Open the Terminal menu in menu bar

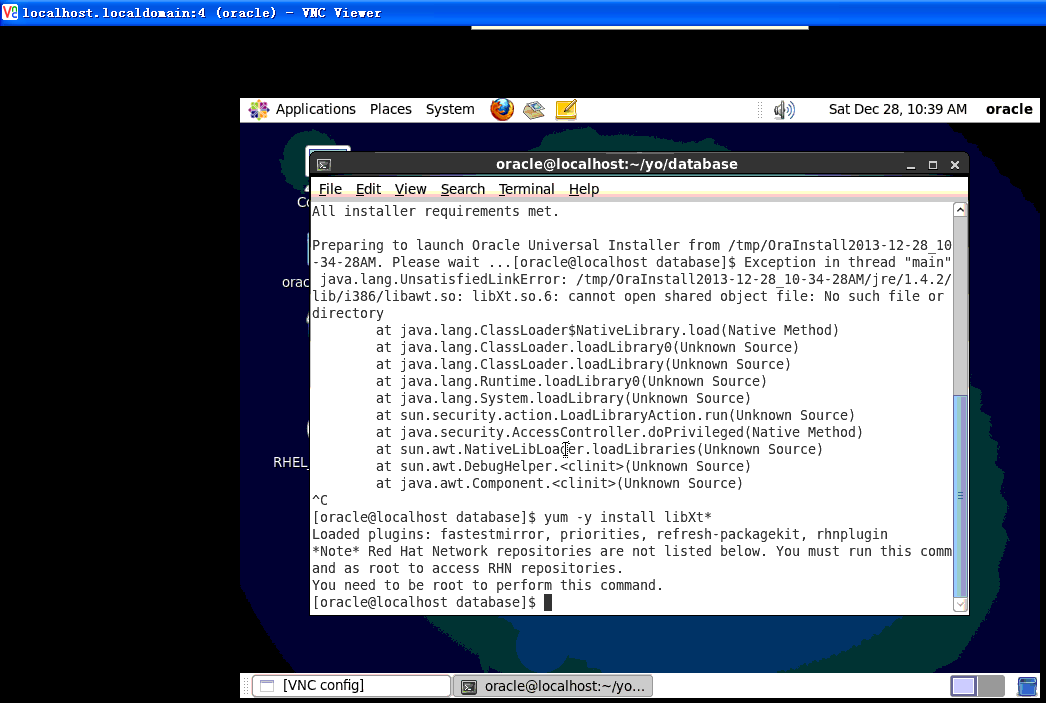click(526, 189)
